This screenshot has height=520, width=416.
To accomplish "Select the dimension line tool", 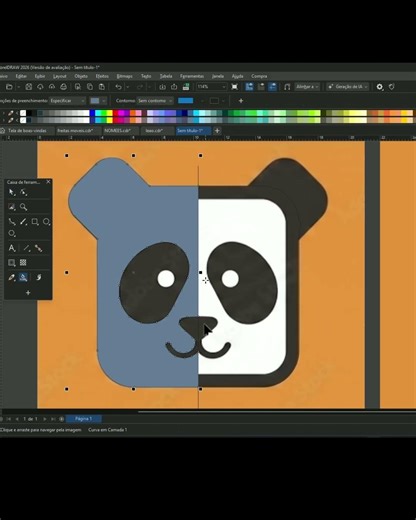I will pyautogui.click(x=27, y=248).
